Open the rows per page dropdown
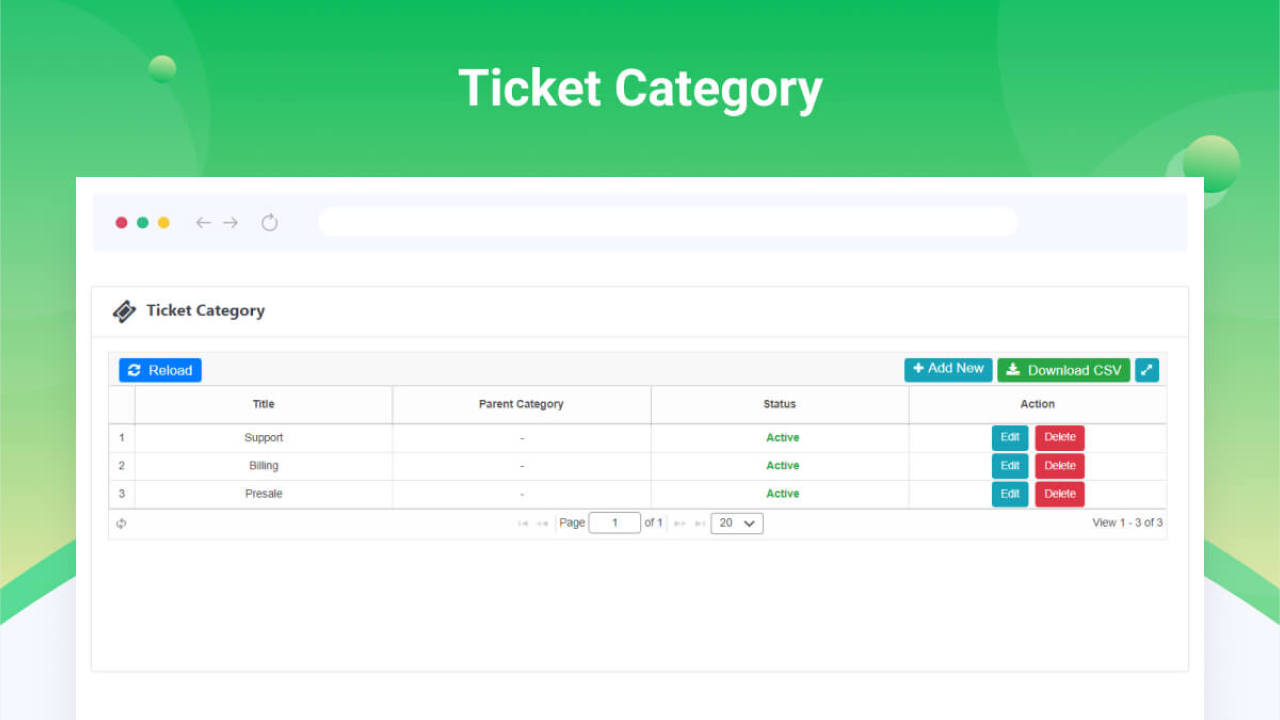 pos(737,523)
